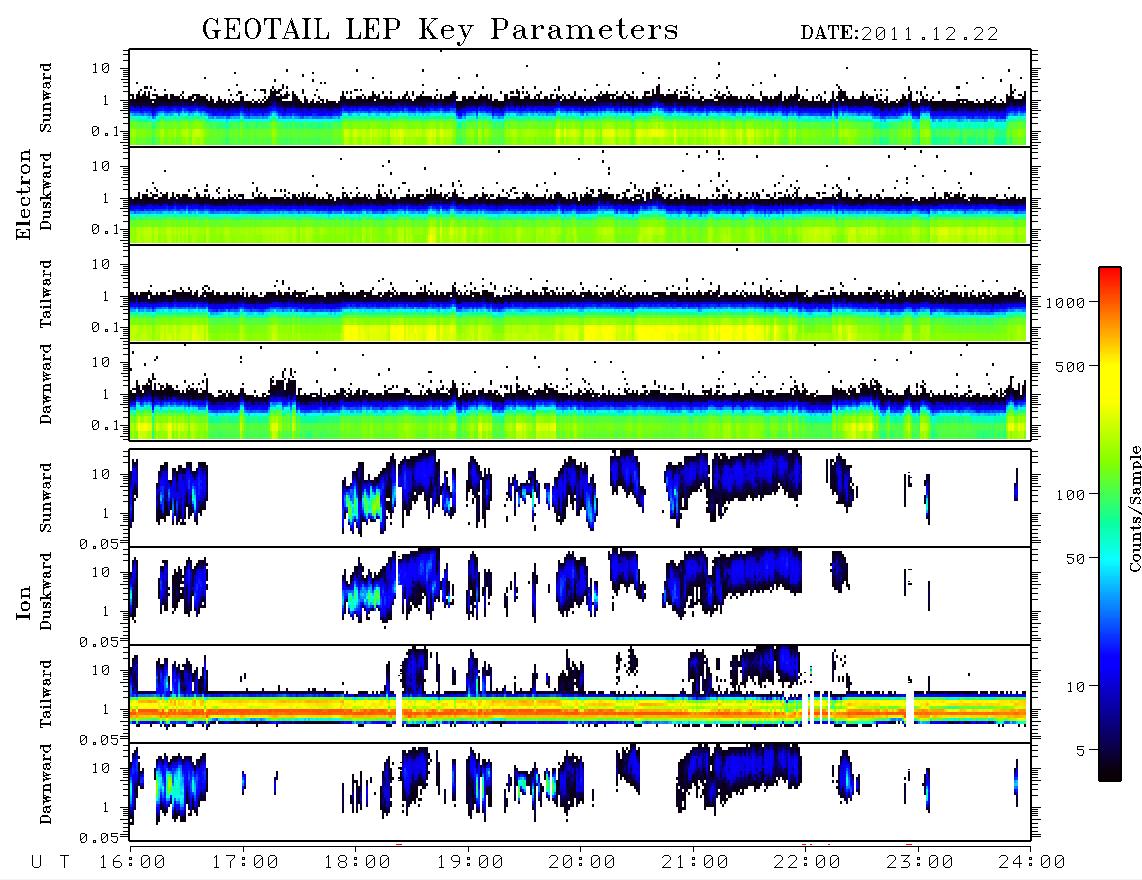Click the vertical 'Ion' group label

[x=24, y=602]
